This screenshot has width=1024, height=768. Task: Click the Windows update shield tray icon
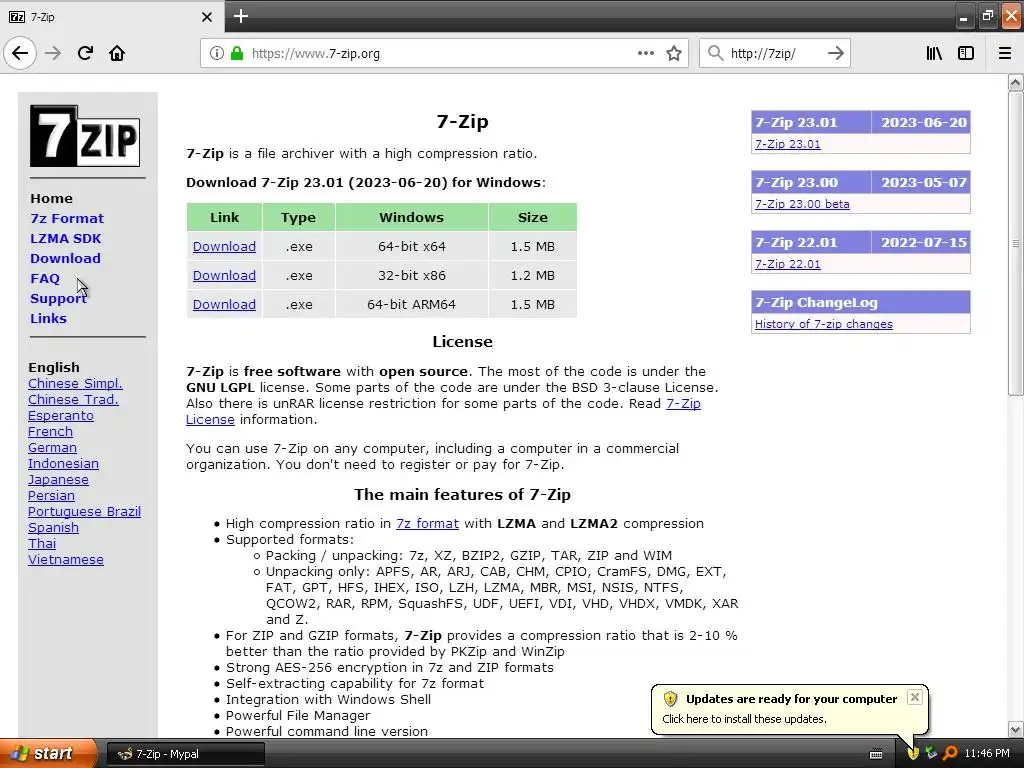pyautogui.click(x=913, y=753)
